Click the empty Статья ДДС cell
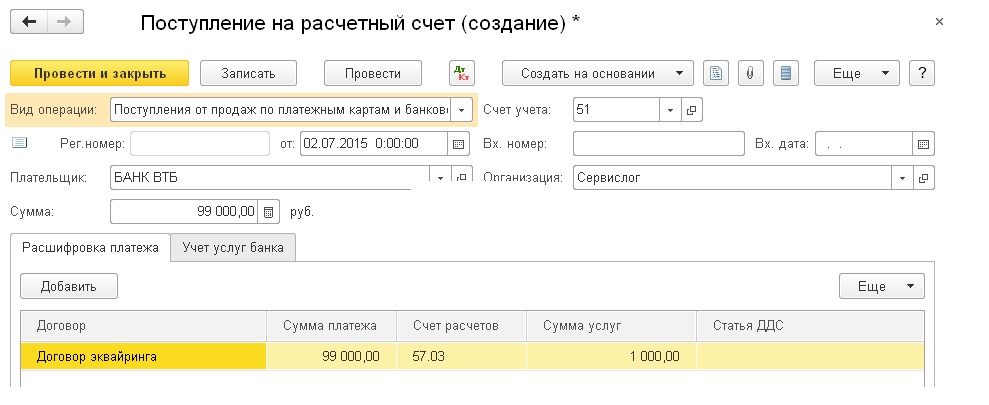The width and height of the screenshot is (989, 405). [811, 356]
